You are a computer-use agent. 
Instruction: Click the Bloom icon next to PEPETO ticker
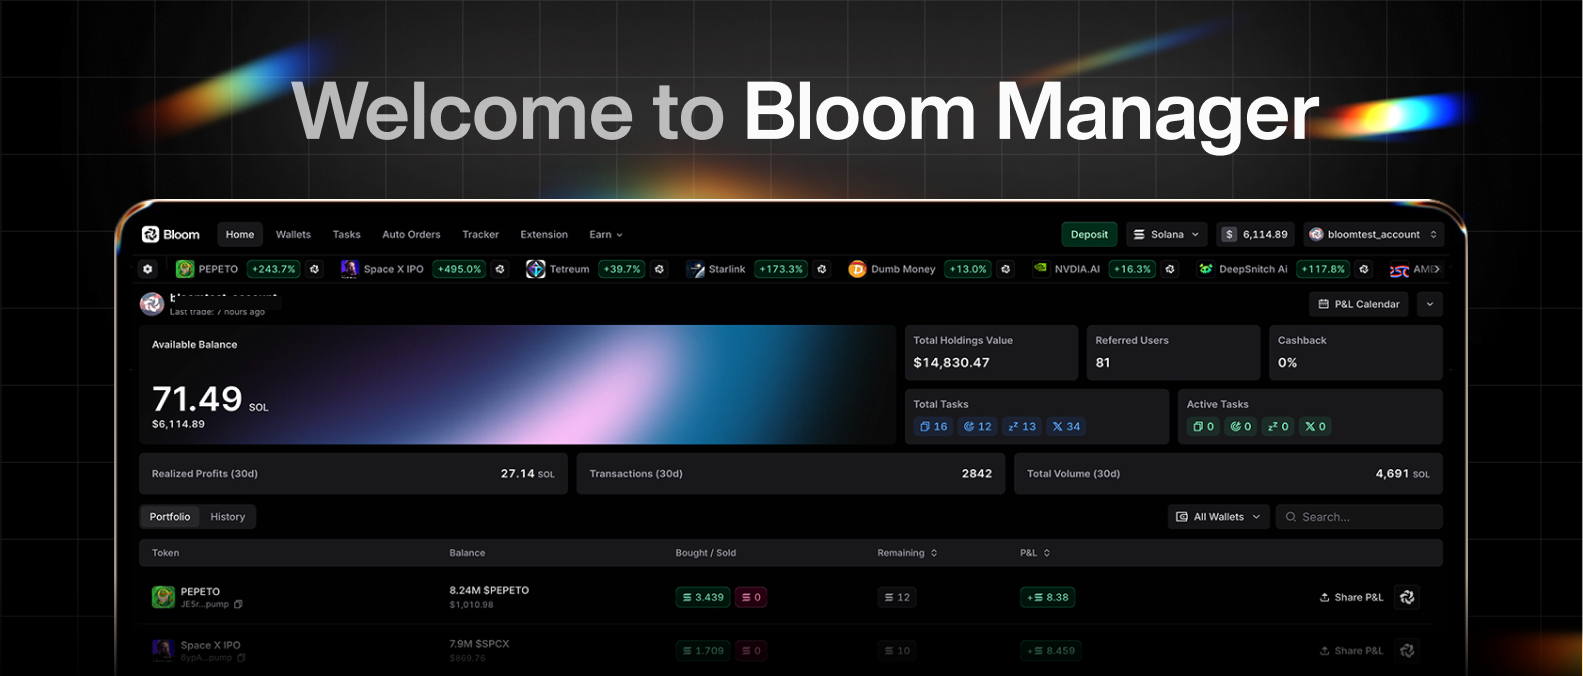coord(314,269)
